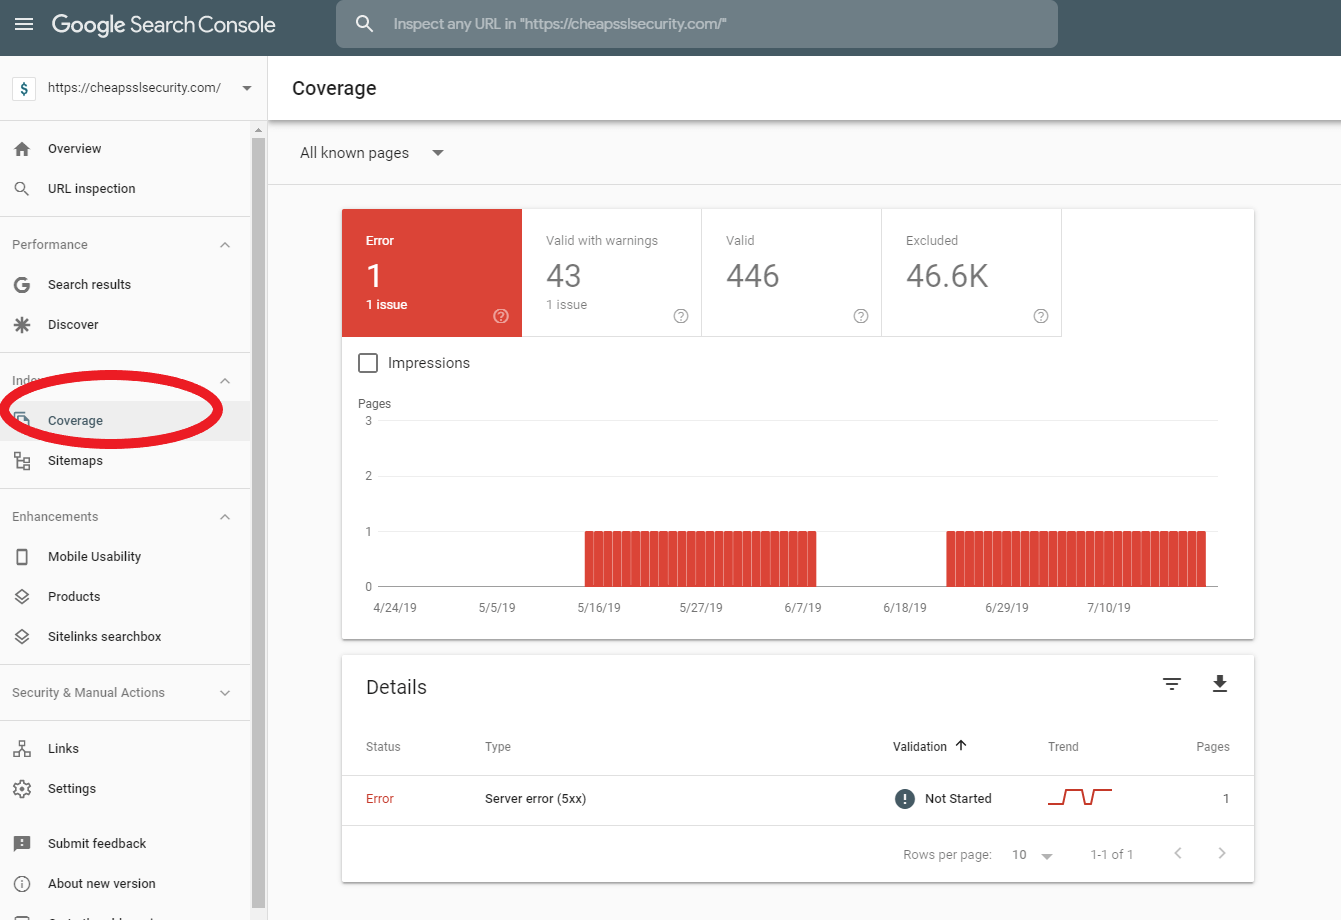Open Mobile Usability in the sidebar
Image resolution: width=1341 pixels, height=920 pixels.
(x=125, y=557)
